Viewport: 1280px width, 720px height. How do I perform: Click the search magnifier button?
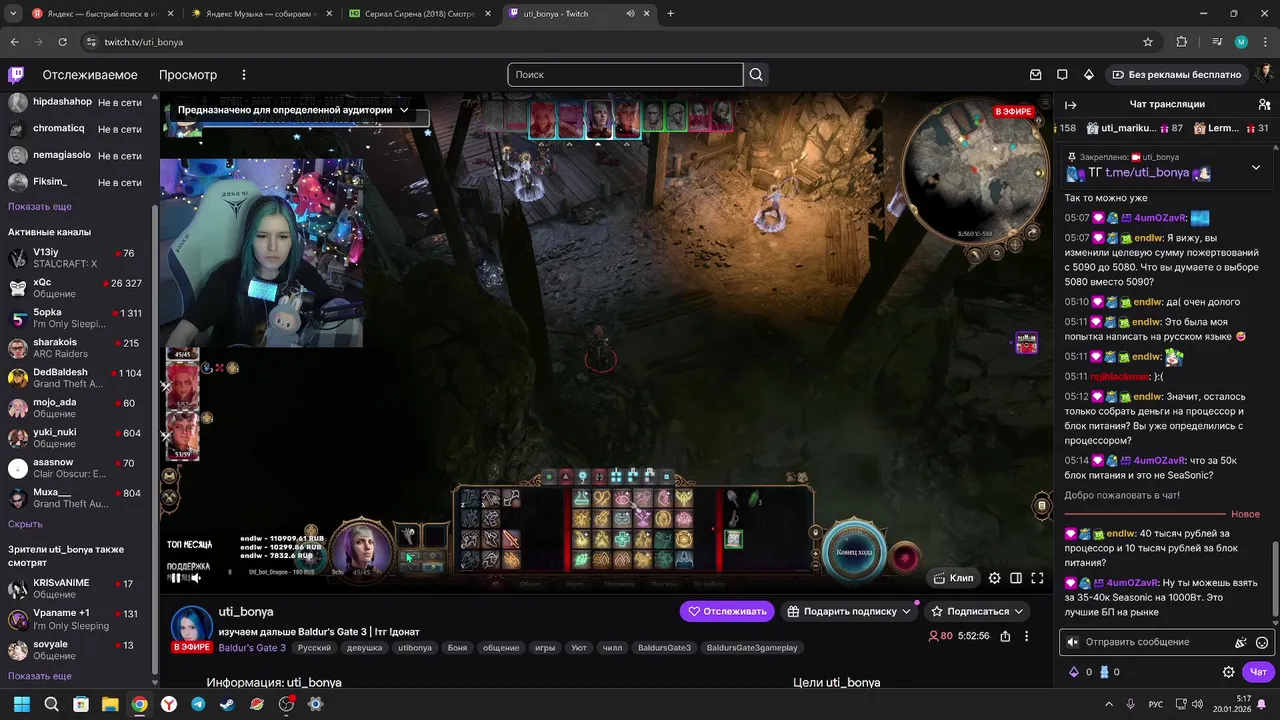(x=756, y=75)
